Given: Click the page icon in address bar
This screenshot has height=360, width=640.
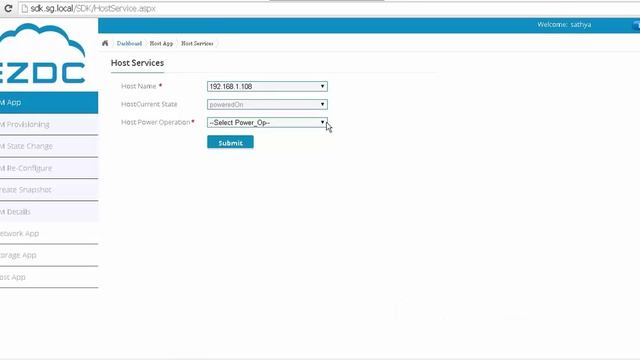Looking at the screenshot, I should (24, 9).
